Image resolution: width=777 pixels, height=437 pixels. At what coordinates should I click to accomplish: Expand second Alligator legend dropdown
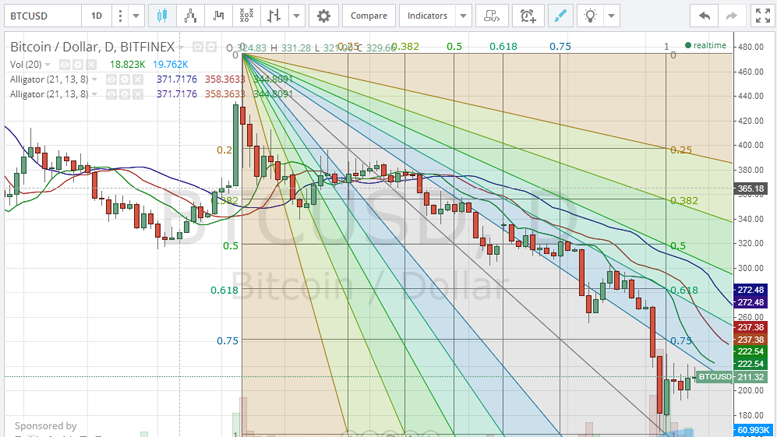(x=95, y=94)
